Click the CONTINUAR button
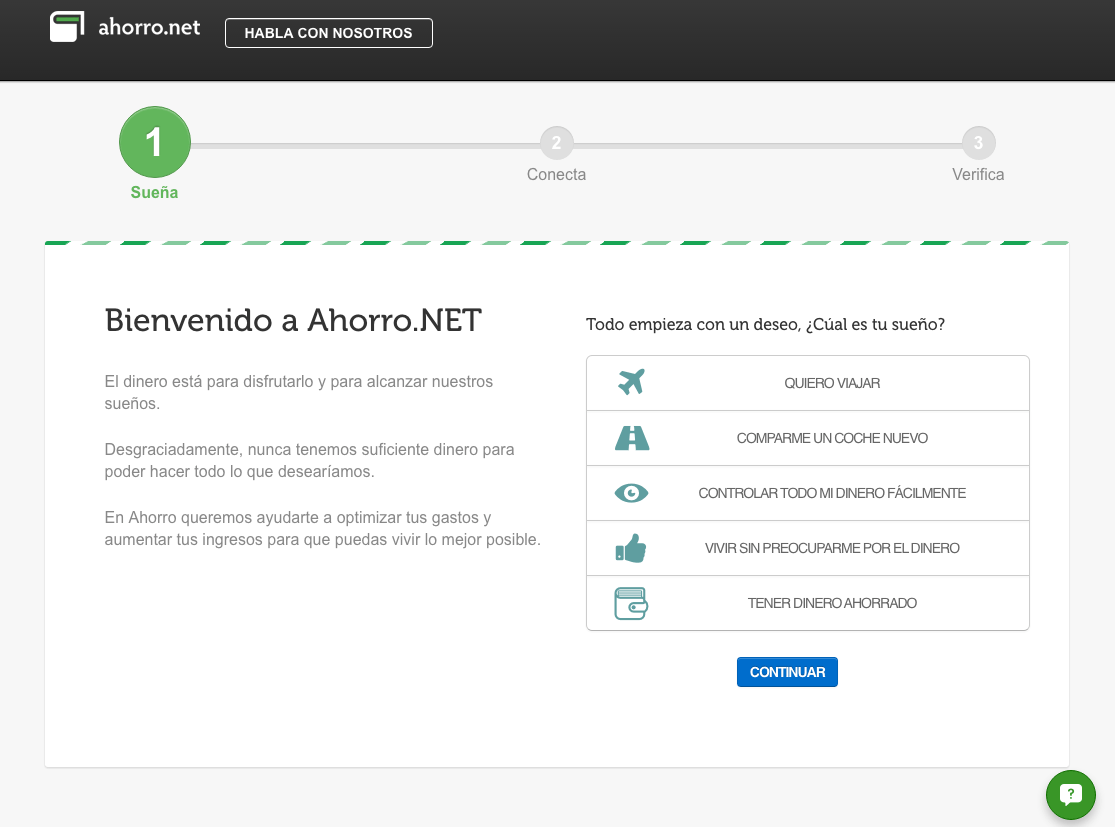 click(x=787, y=672)
